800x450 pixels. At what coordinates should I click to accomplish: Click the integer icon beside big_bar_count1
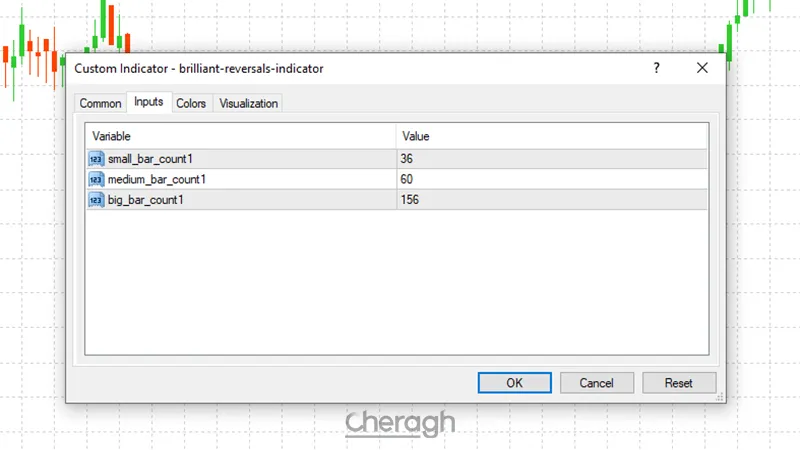tap(96, 200)
